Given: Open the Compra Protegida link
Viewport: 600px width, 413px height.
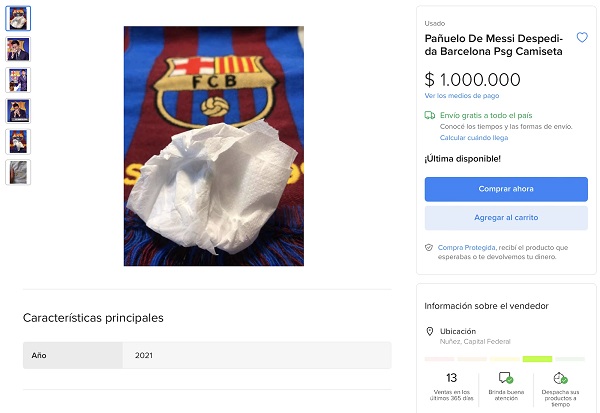Looking at the screenshot, I should (464, 247).
